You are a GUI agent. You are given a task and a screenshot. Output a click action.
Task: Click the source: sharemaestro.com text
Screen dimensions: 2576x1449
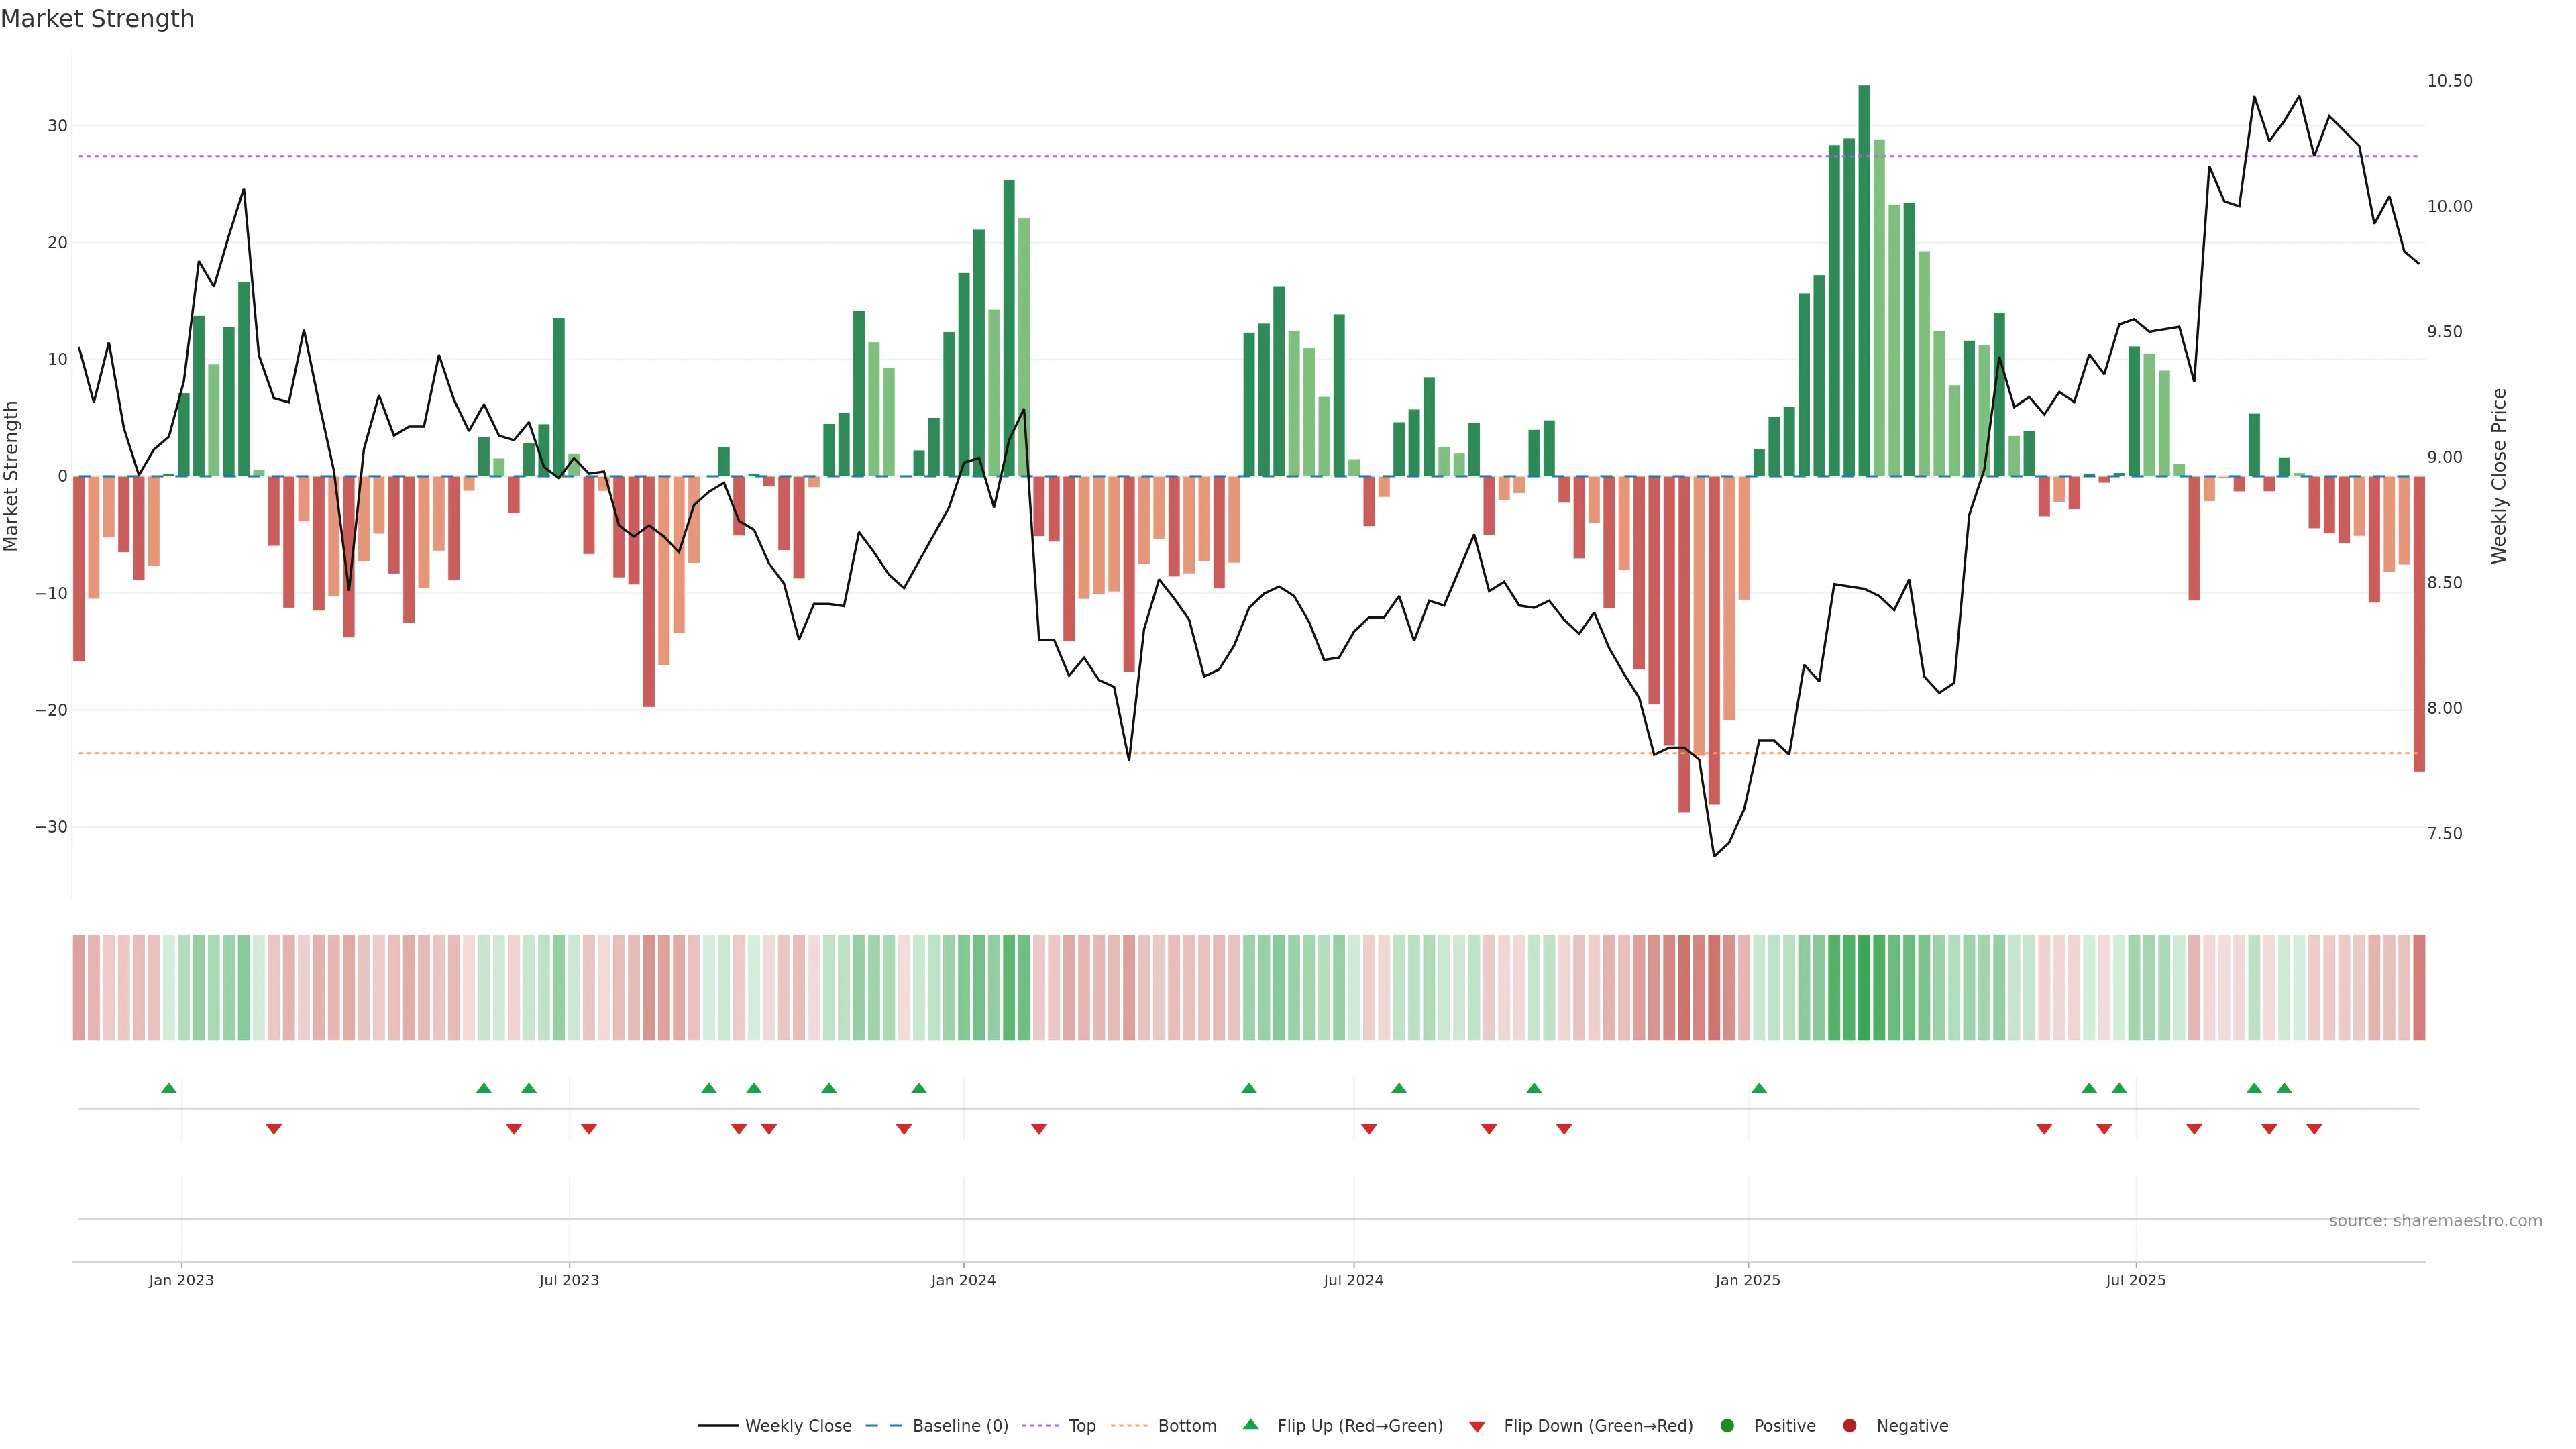2435,1221
